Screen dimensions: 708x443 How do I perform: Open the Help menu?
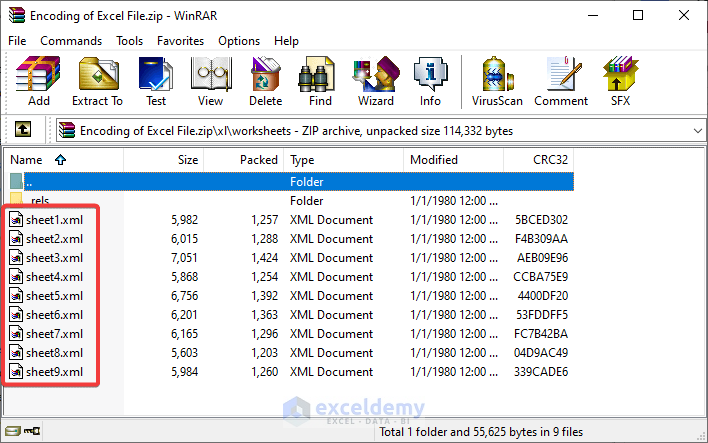pyautogui.click(x=286, y=41)
